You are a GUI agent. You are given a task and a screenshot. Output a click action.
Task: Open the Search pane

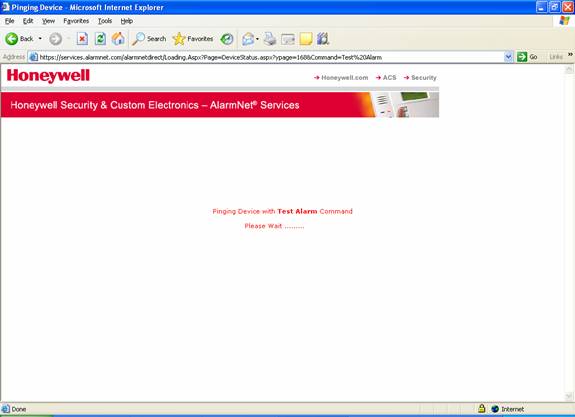click(149, 39)
